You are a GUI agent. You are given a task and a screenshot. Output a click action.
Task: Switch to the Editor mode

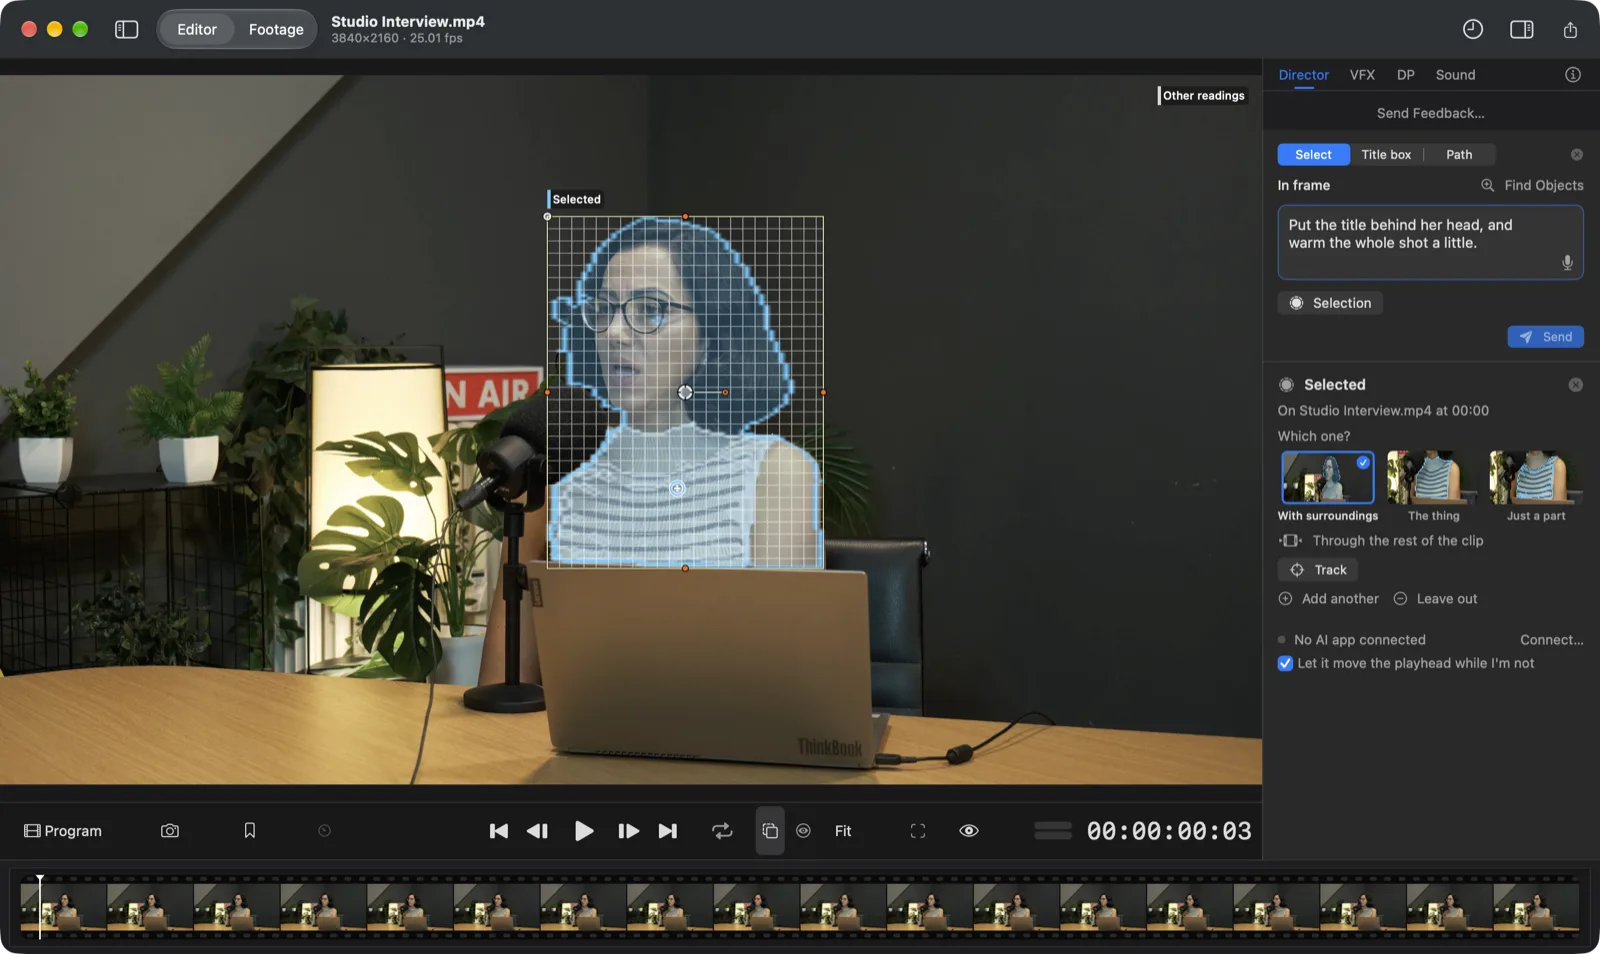click(x=196, y=29)
